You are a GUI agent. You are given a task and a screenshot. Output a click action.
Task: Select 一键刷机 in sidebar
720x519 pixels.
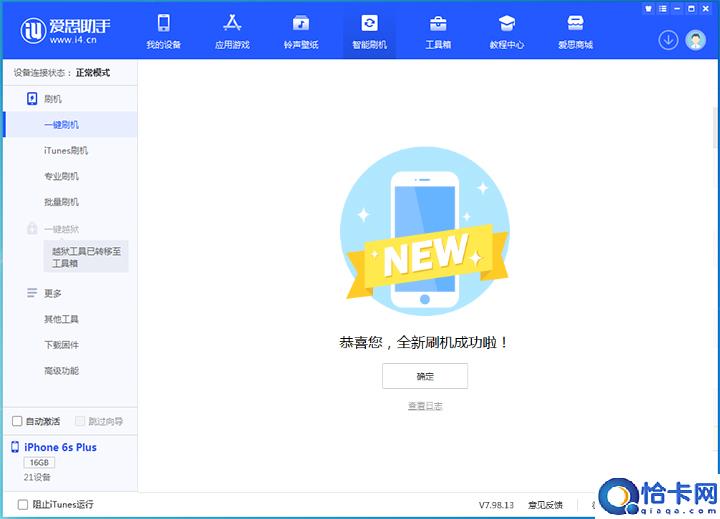point(70,124)
